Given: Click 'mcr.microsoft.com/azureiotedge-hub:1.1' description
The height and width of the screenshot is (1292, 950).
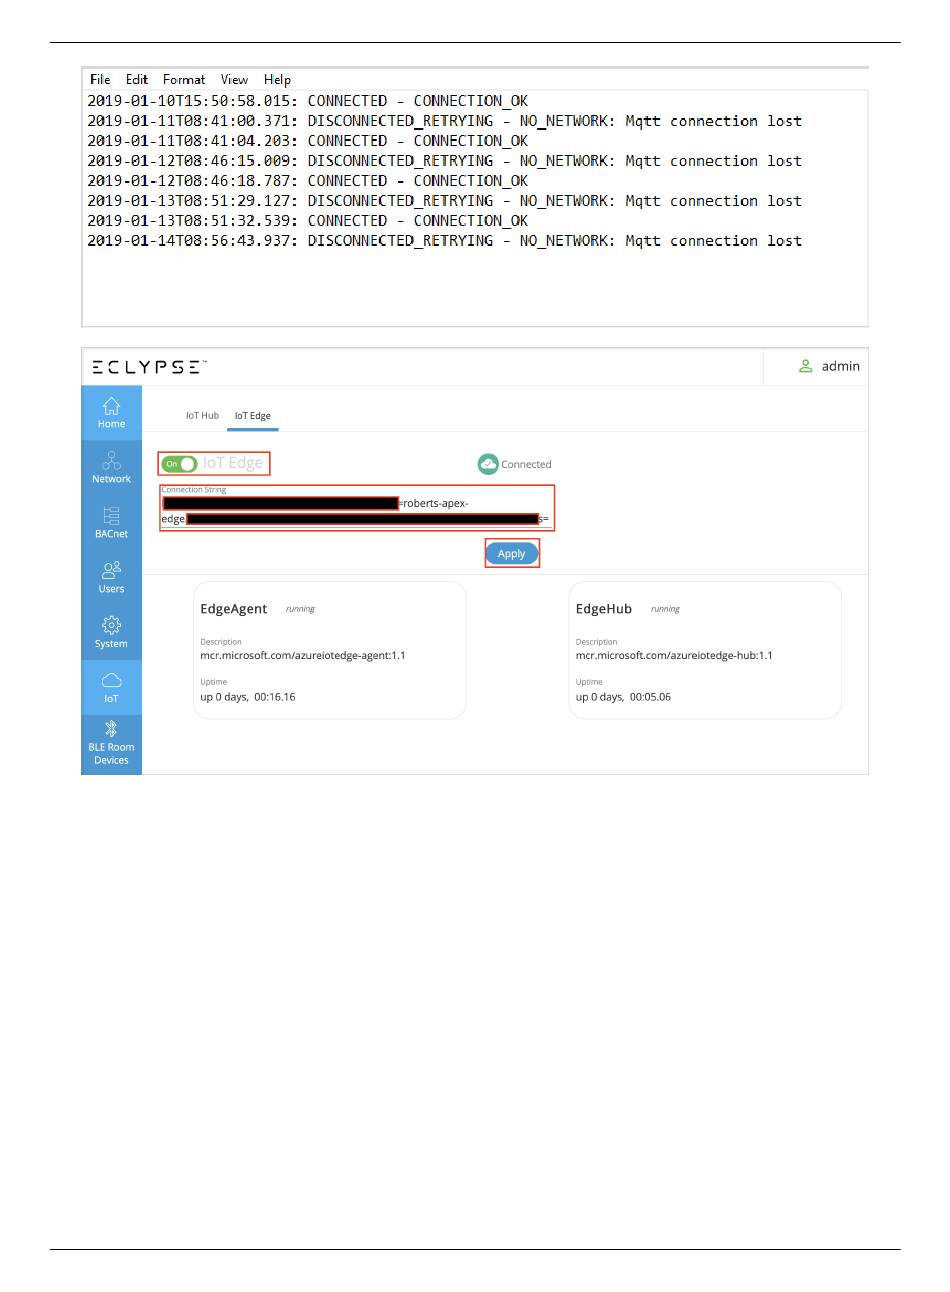Looking at the screenshot, I should pos(674,656).
